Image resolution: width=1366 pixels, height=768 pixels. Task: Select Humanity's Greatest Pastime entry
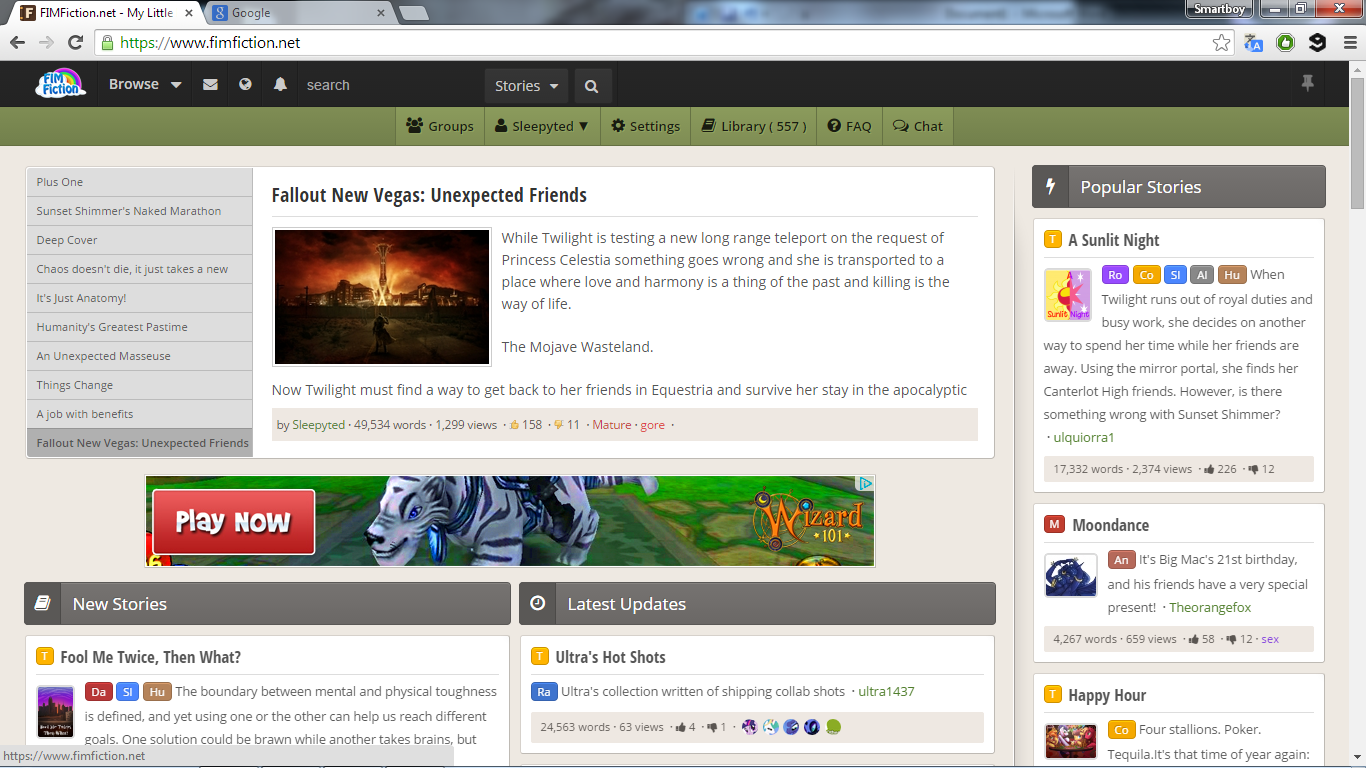(140, 327)
